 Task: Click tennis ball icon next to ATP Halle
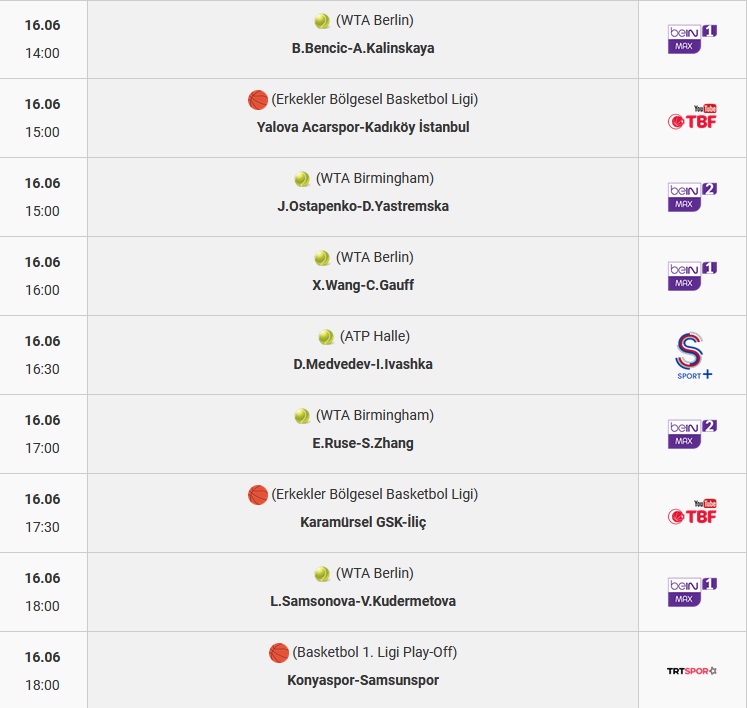pos(326,337)
